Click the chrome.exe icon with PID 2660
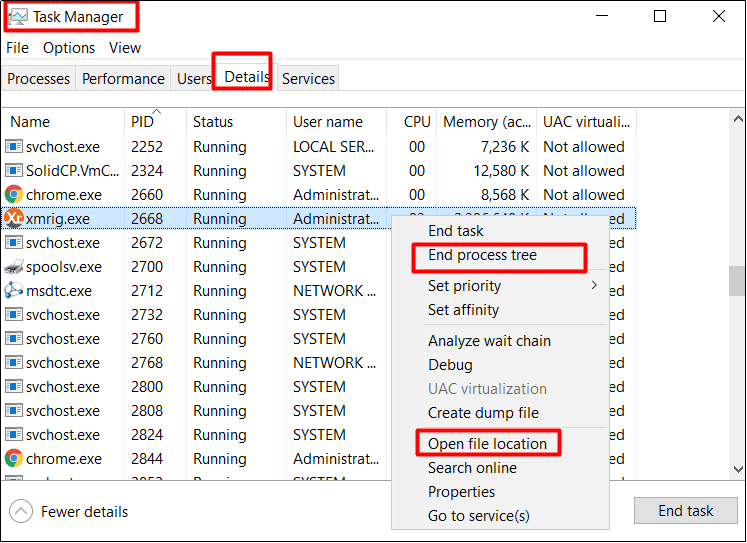Image resolution: width=747 pixels, height=543 pixels. tap(14, 194)
